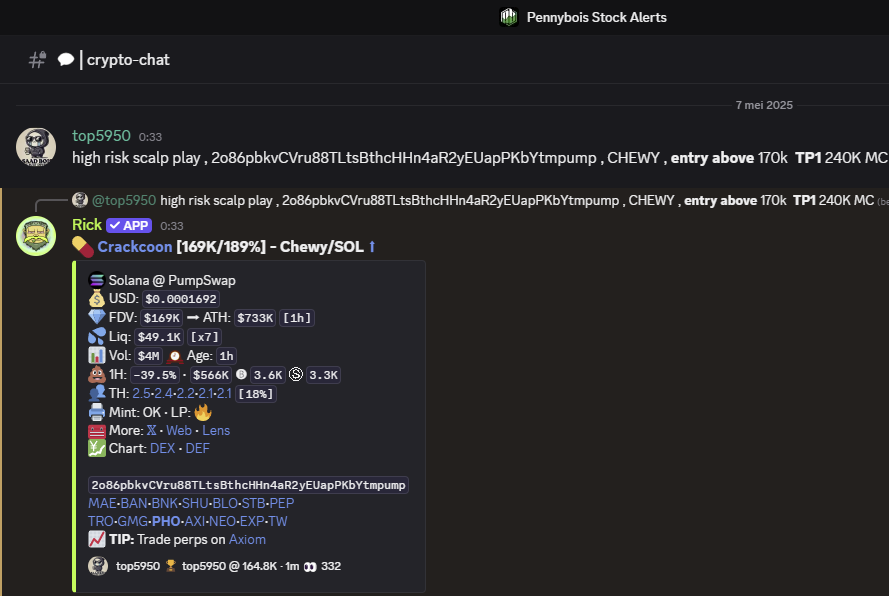Click the Pennybois Stock Alerts server icon

tap(509, 17)
